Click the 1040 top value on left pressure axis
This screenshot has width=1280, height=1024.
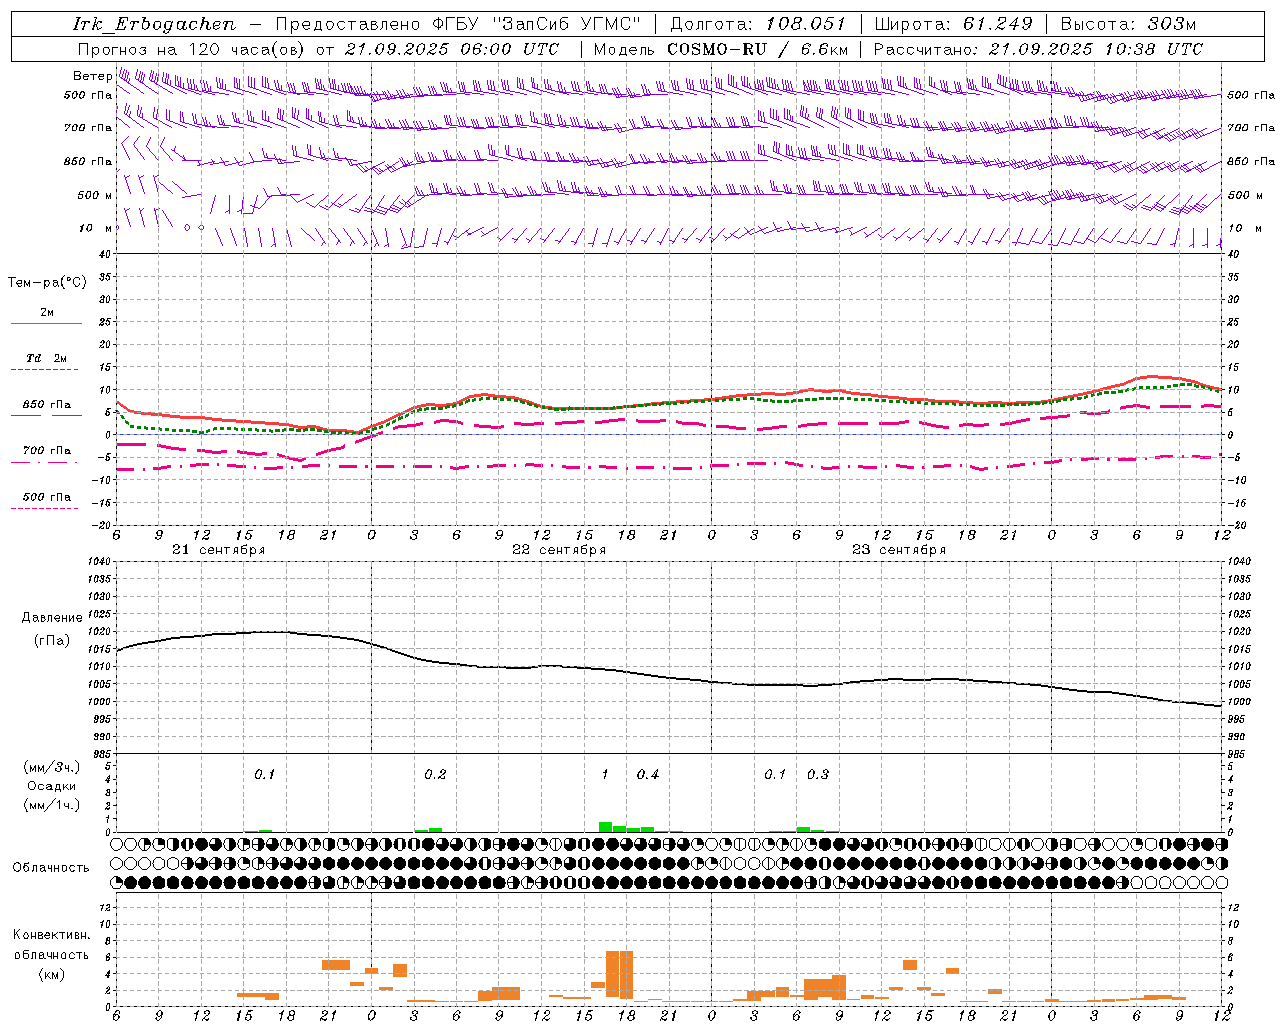[x=98, y=562]
